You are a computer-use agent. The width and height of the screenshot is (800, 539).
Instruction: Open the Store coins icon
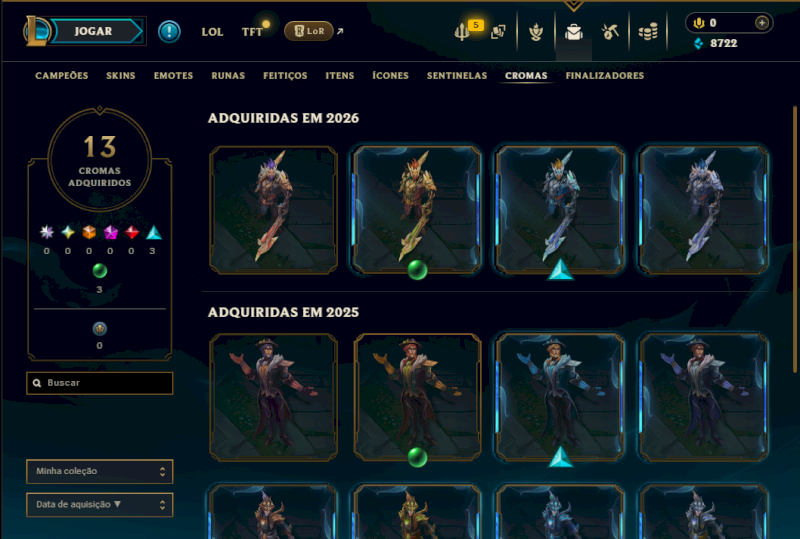(648, 32)
